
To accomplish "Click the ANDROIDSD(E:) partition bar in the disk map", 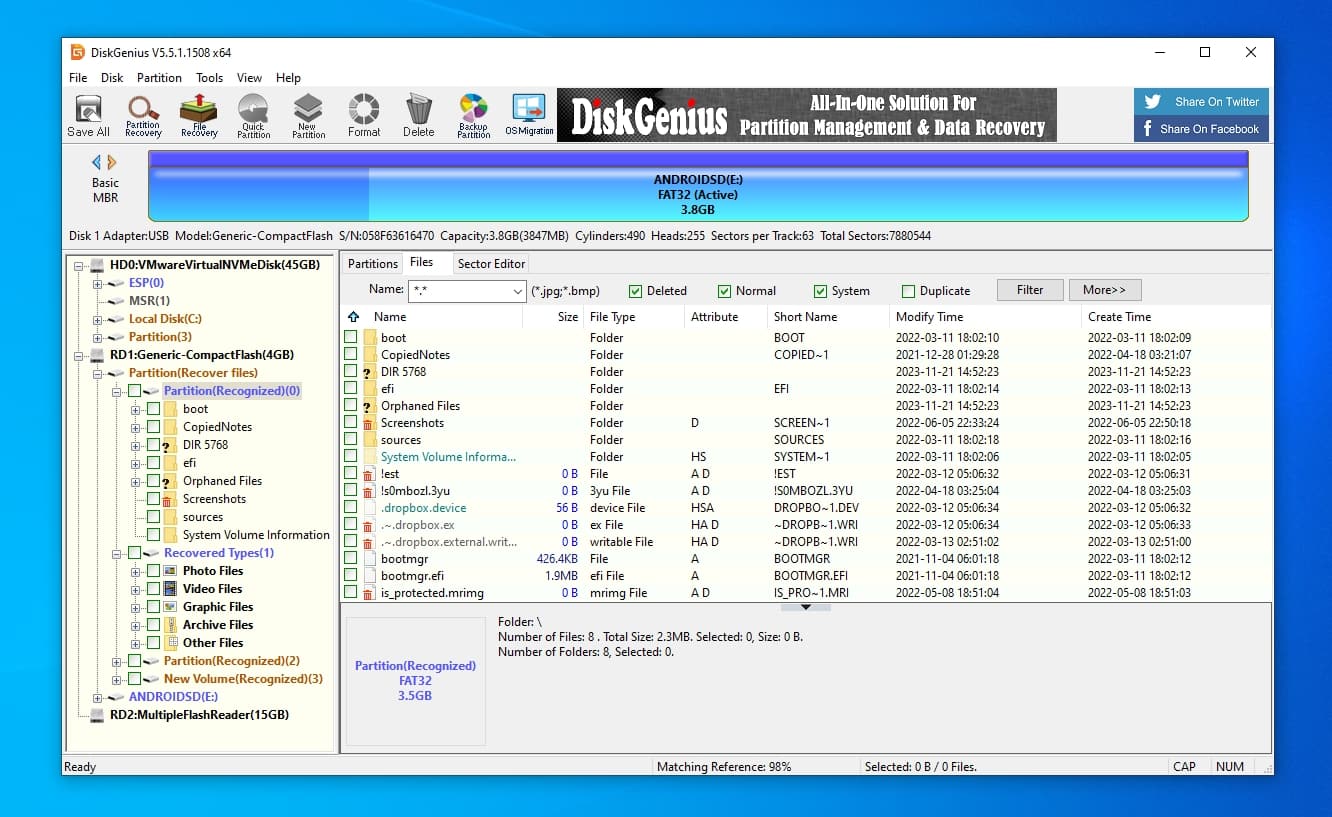I will coord(698,186).
